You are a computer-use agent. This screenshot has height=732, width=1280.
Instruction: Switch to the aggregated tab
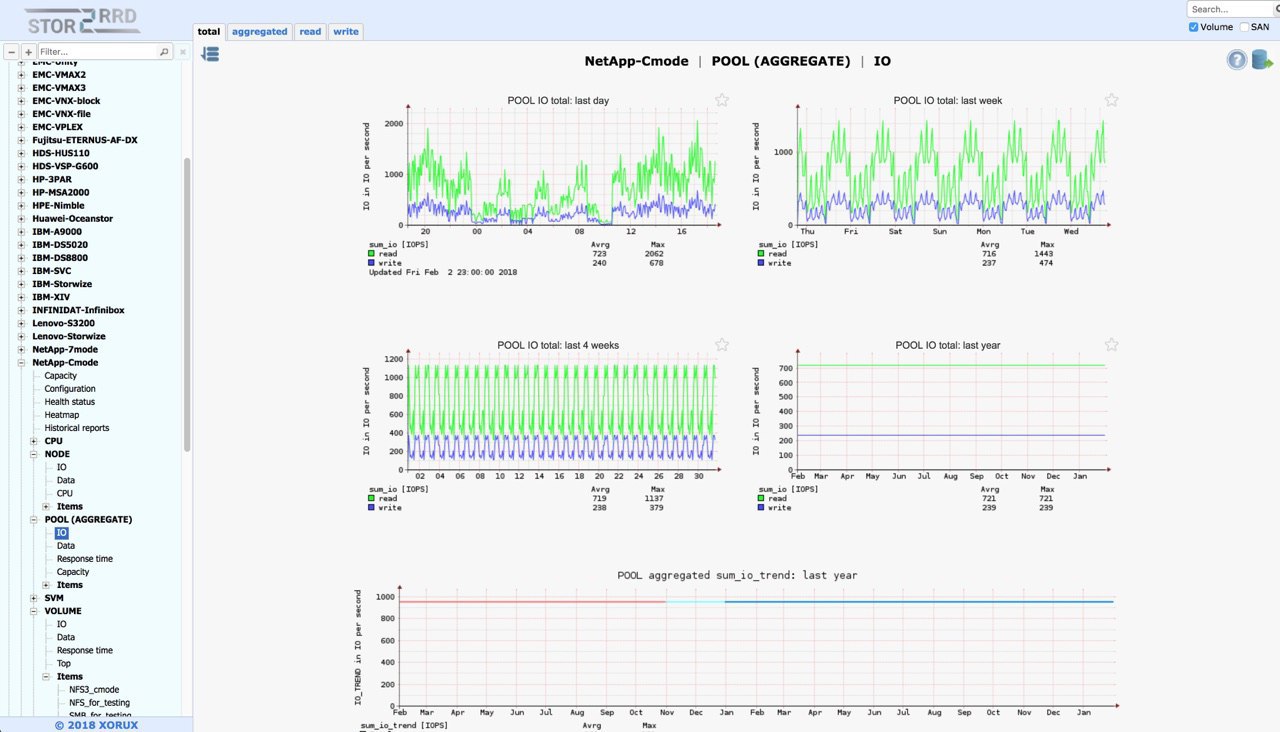point(260,32)
